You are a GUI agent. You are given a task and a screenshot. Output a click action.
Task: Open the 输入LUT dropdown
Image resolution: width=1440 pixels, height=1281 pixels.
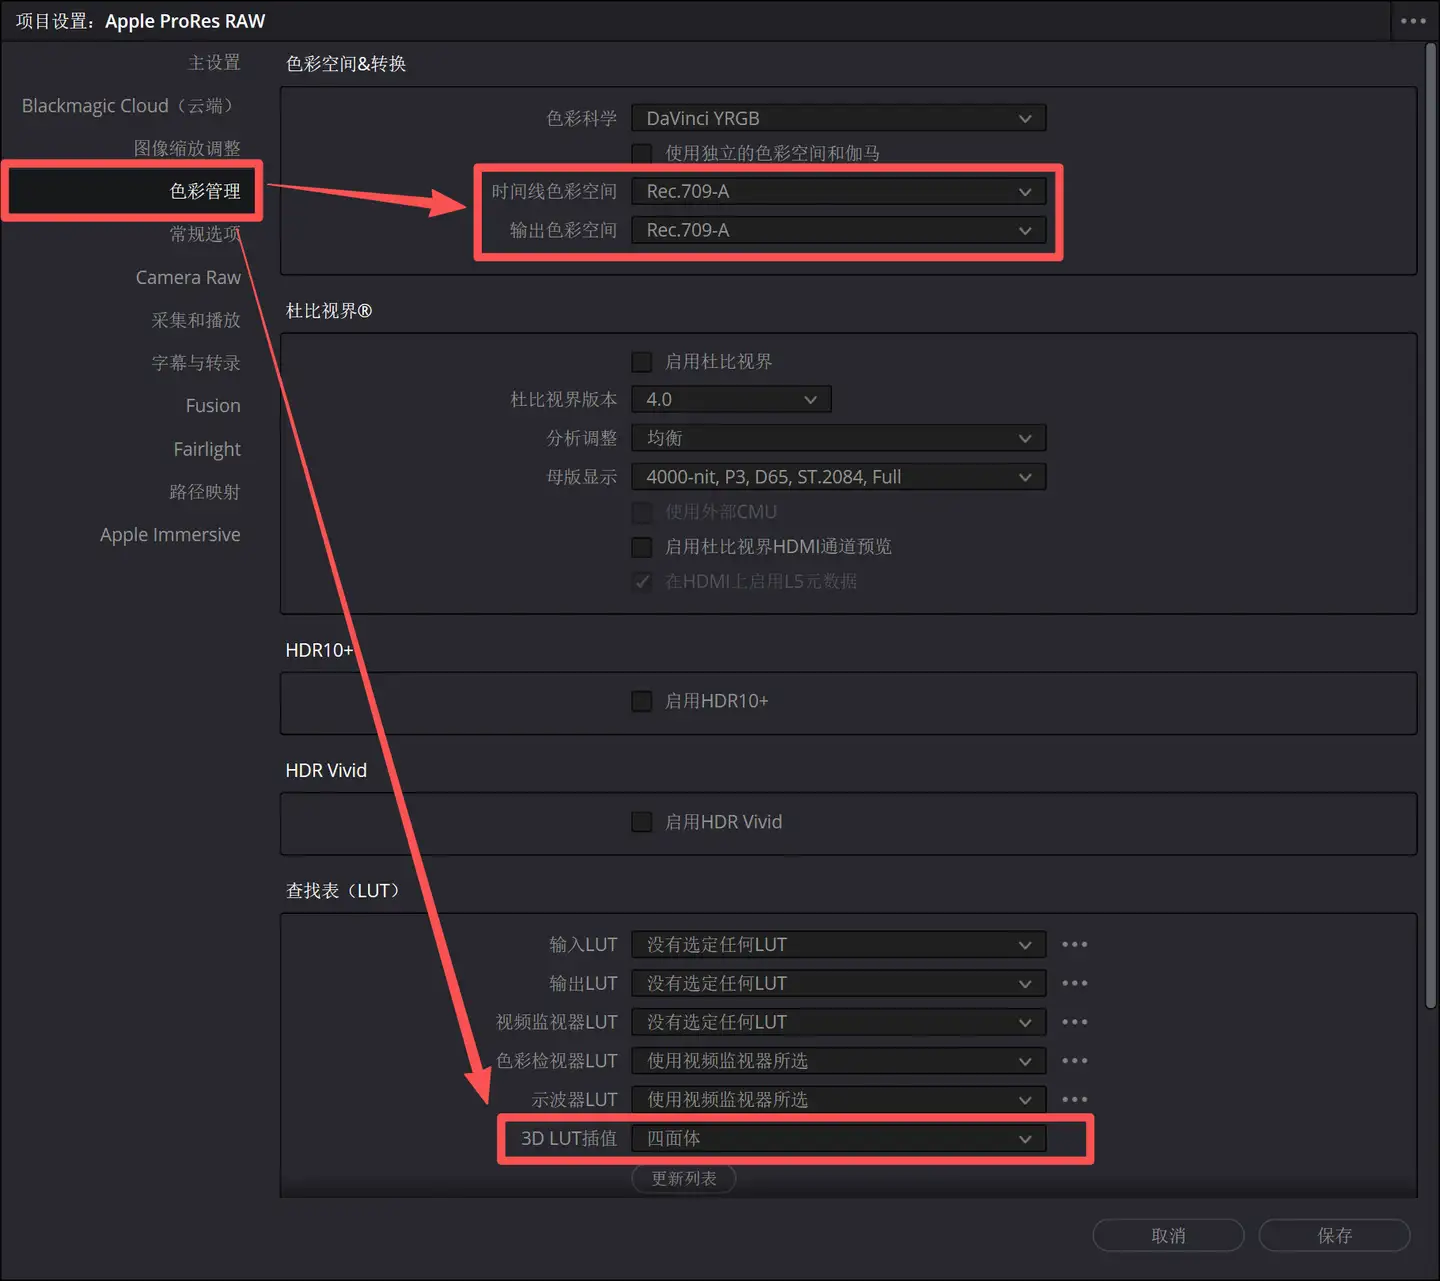(839, 944)
